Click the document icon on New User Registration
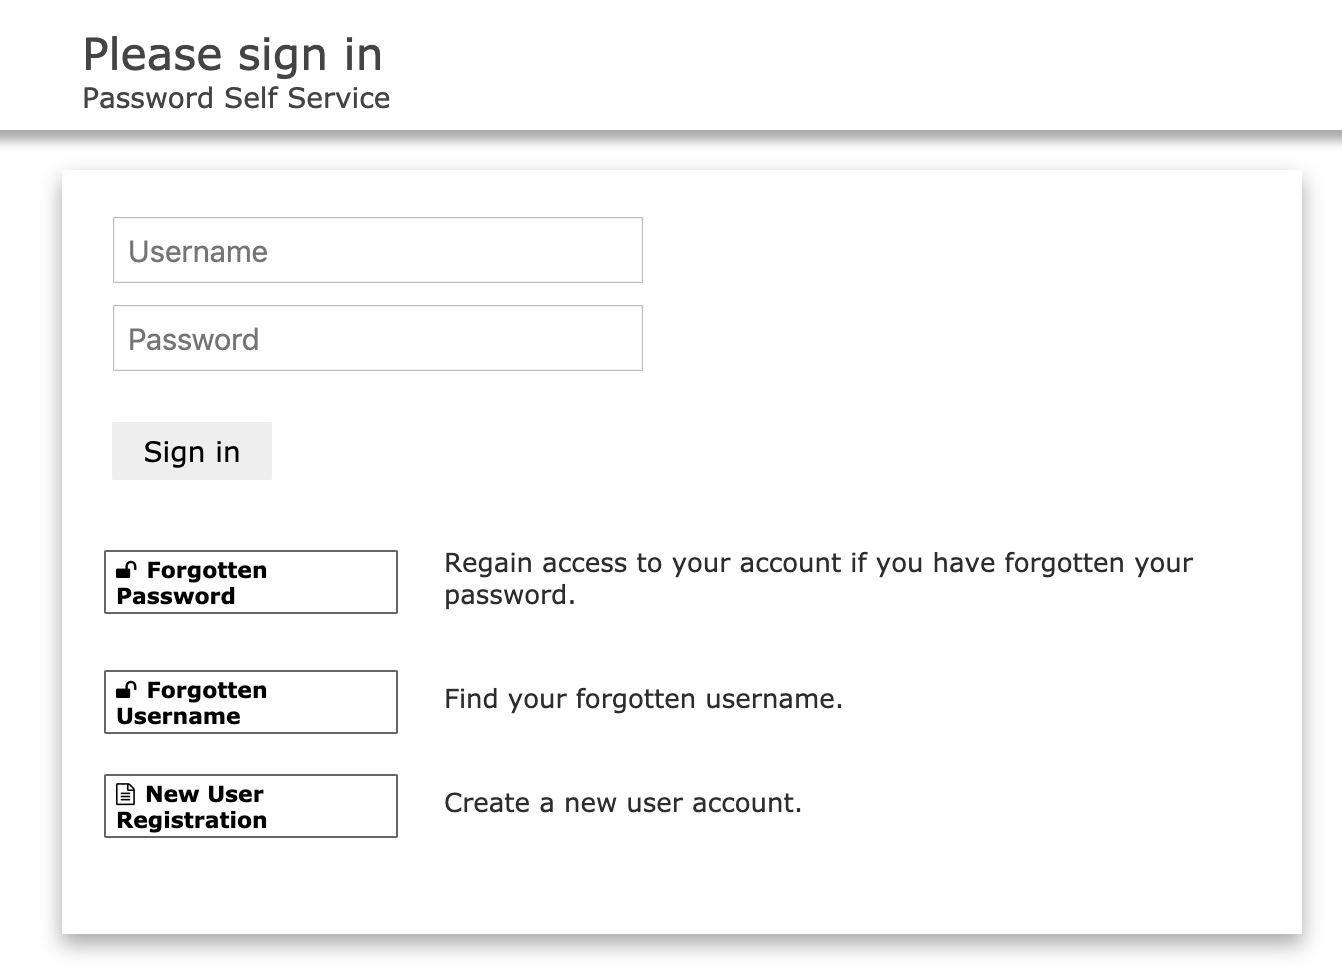This screenshot has height=968, width=1342. click(126, 794)
